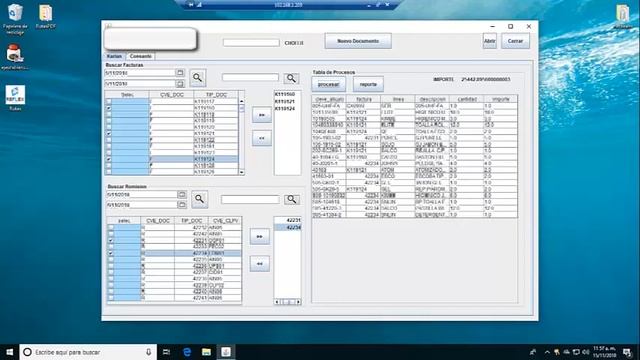
Task: Click the reporte button
Action: 368,84
